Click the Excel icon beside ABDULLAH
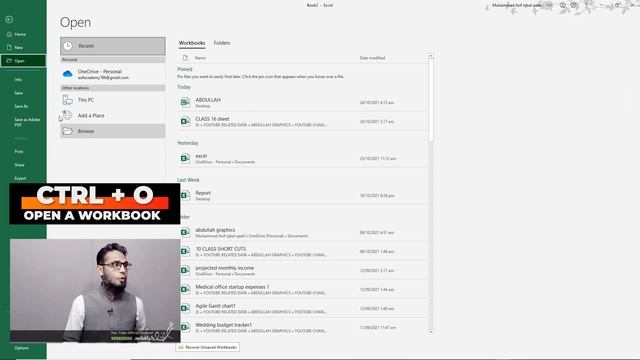This screenshot has width=640, height=360. (185, 102)
